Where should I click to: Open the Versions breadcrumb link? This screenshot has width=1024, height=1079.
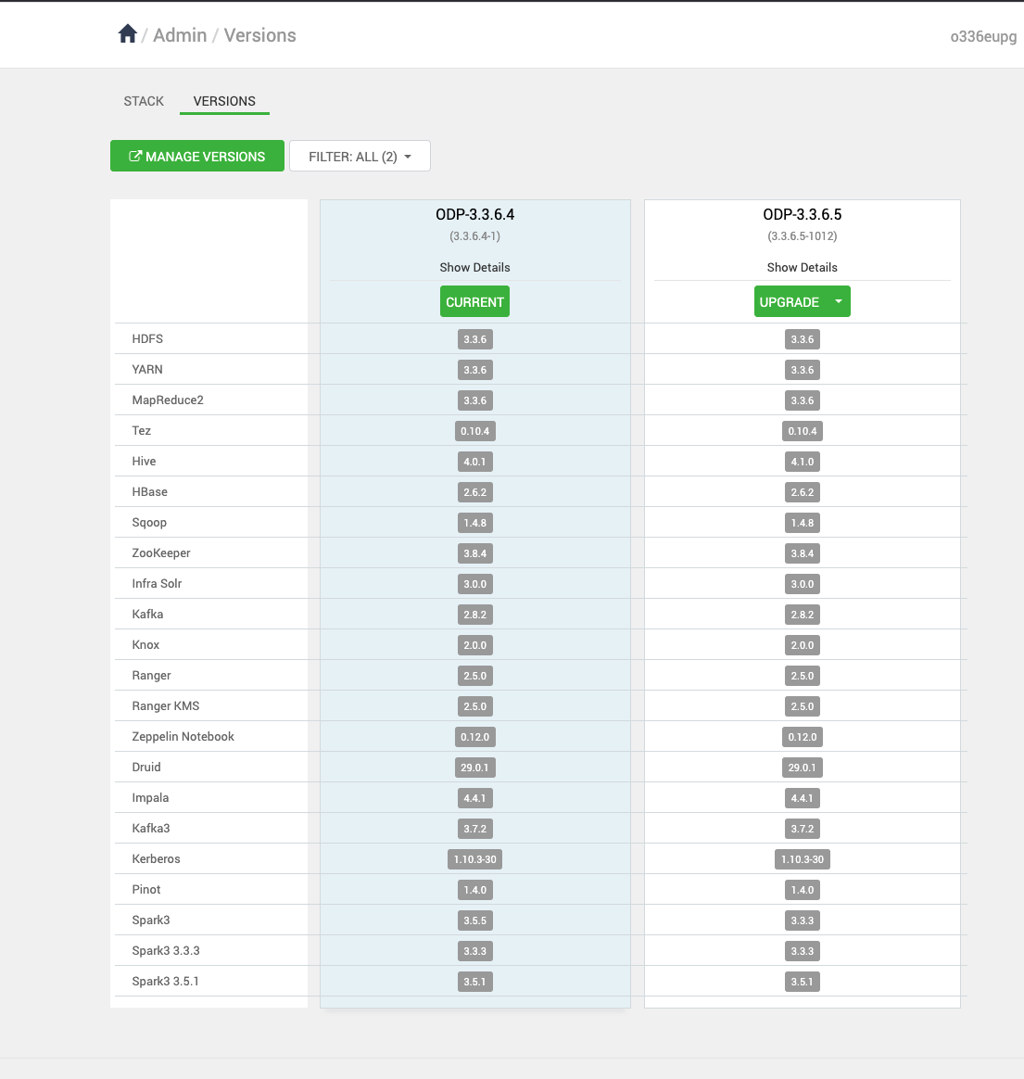pos(260,35)
